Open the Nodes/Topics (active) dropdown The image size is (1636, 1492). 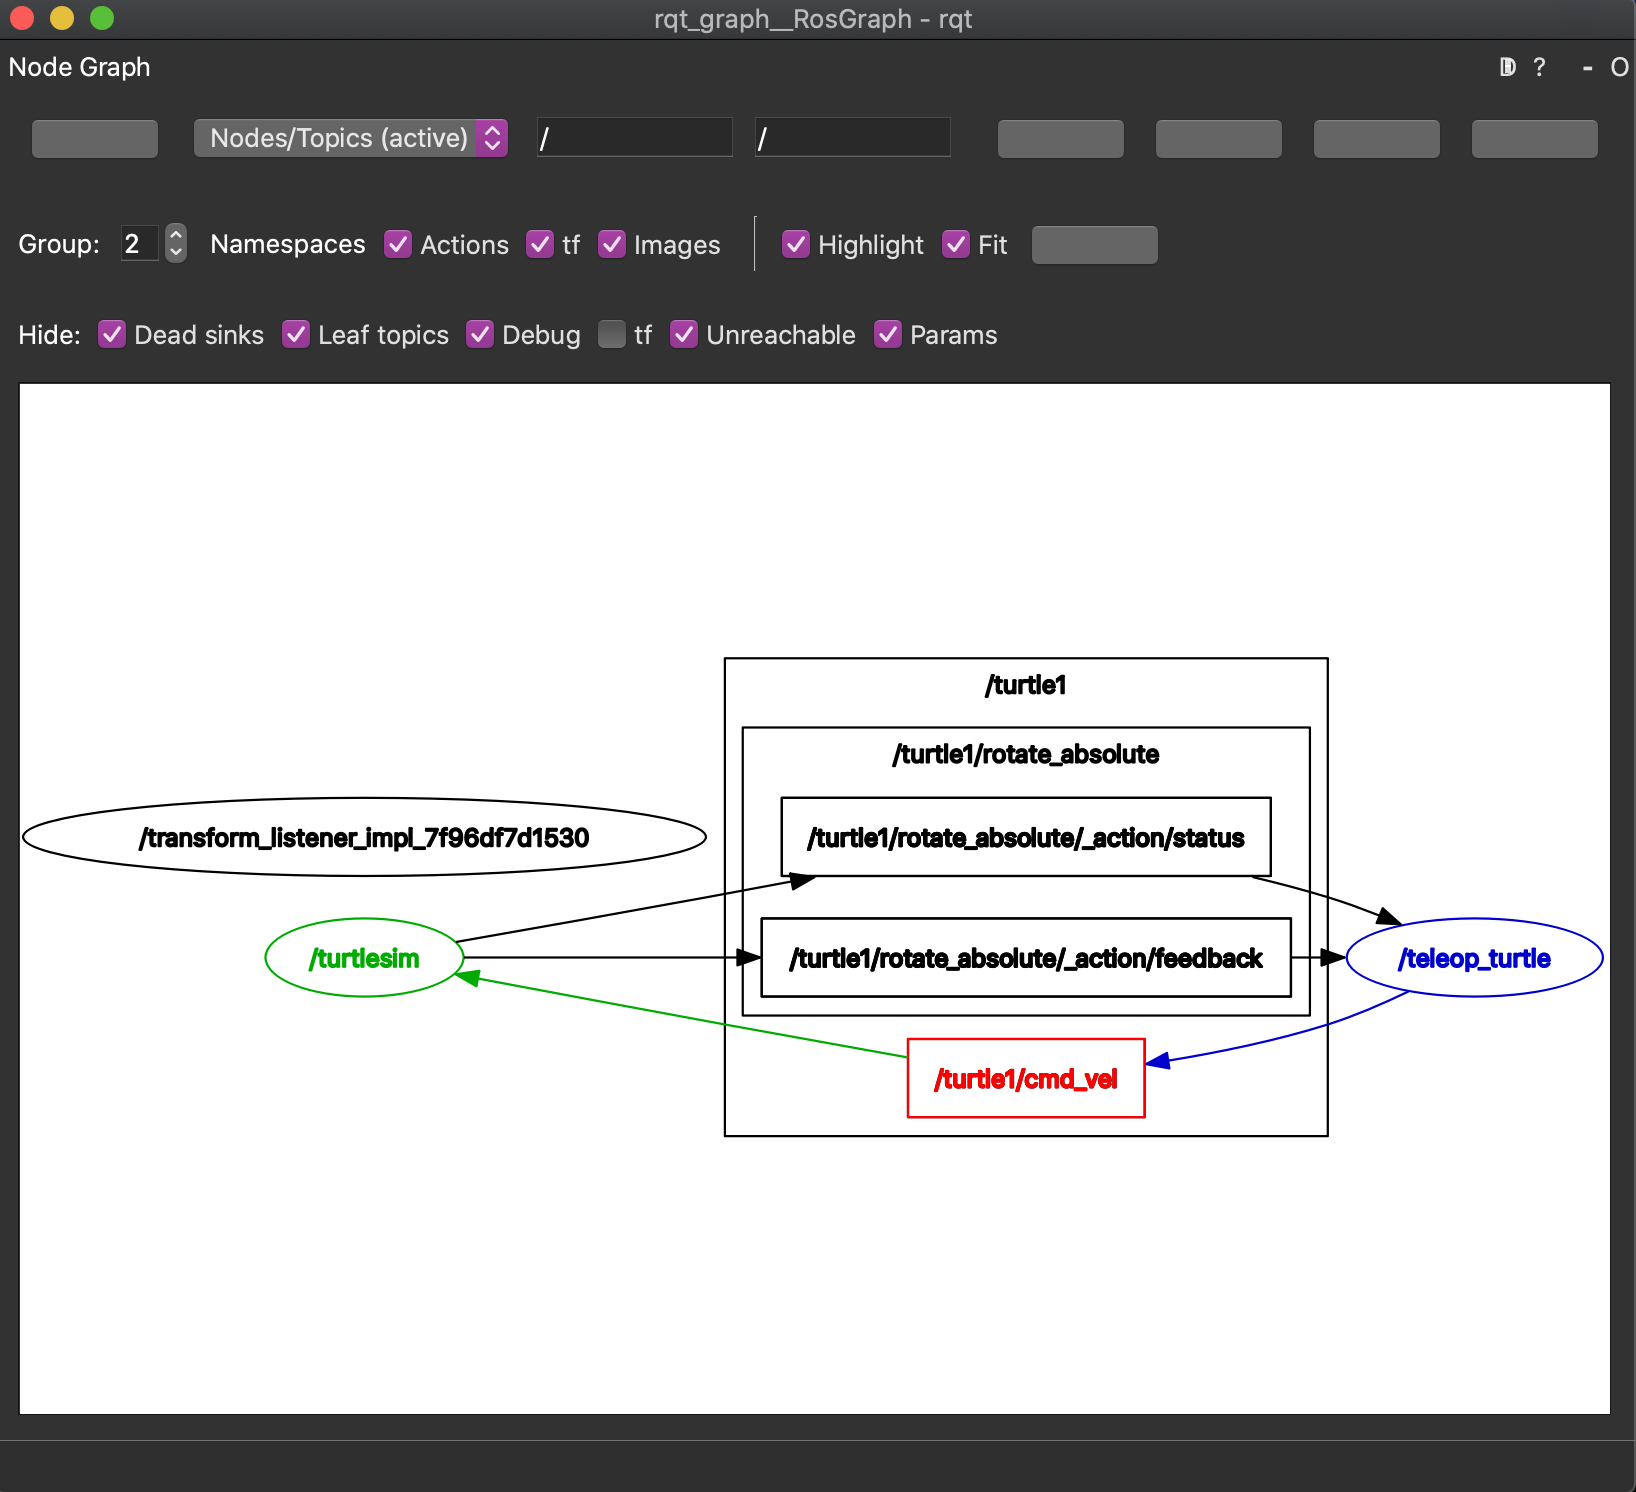coord(350,138)
